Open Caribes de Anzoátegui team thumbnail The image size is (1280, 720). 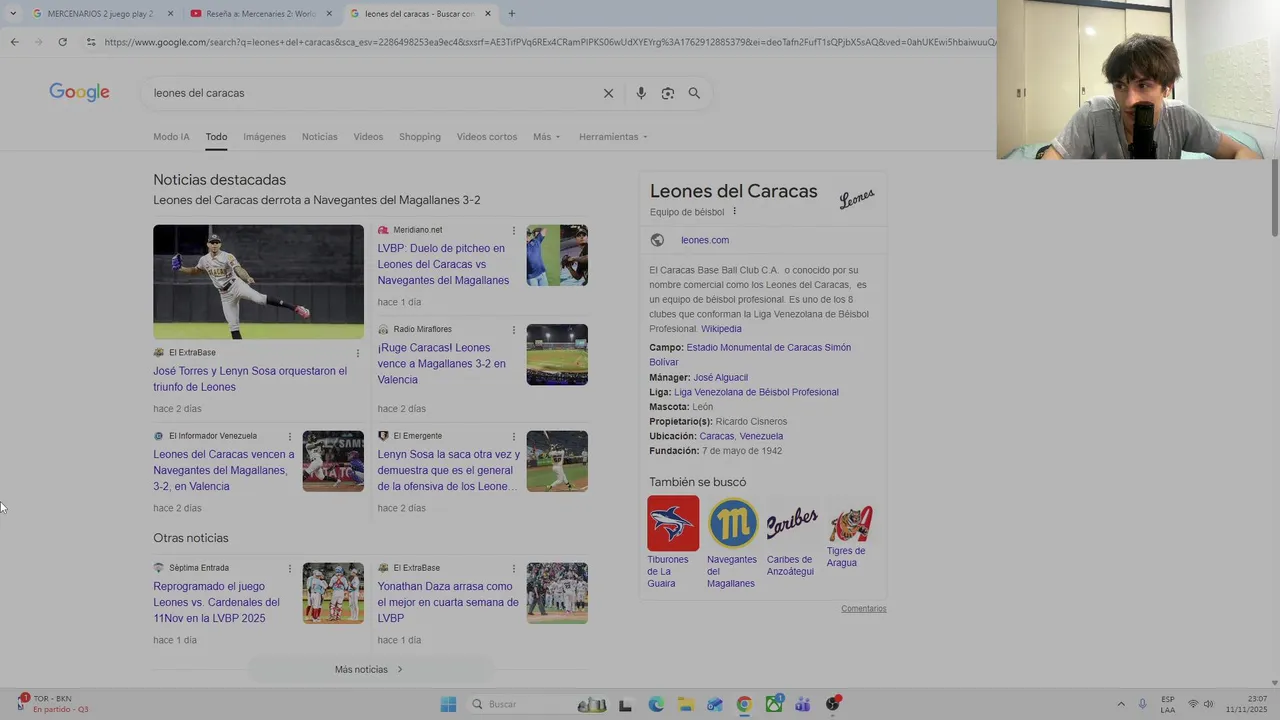coord(792,523)
